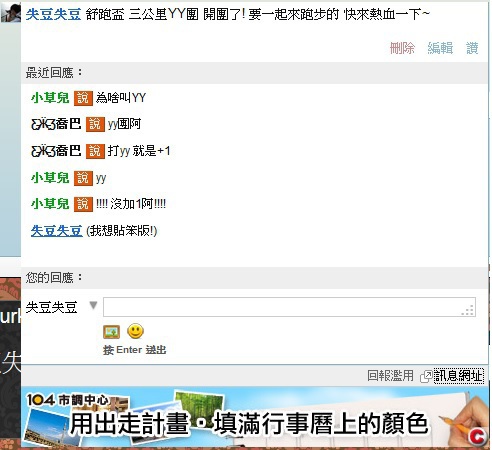Open the smiley emoticon picker

tap(135, 331)
